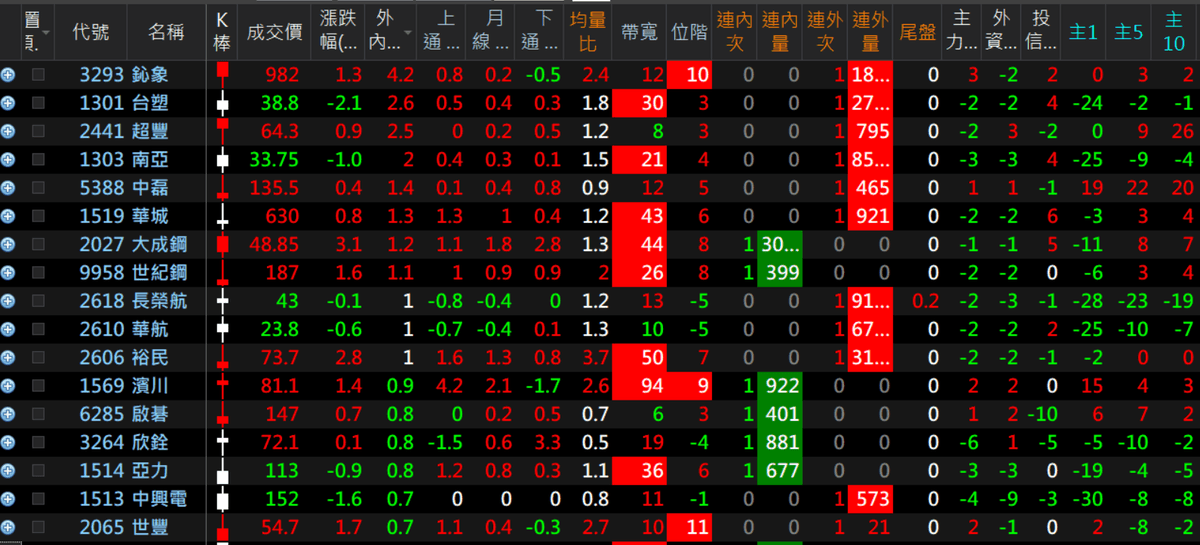Click the blue plus icon for 1569 濱川
This screenshot has width=1200, height=545.
[8, 385]
